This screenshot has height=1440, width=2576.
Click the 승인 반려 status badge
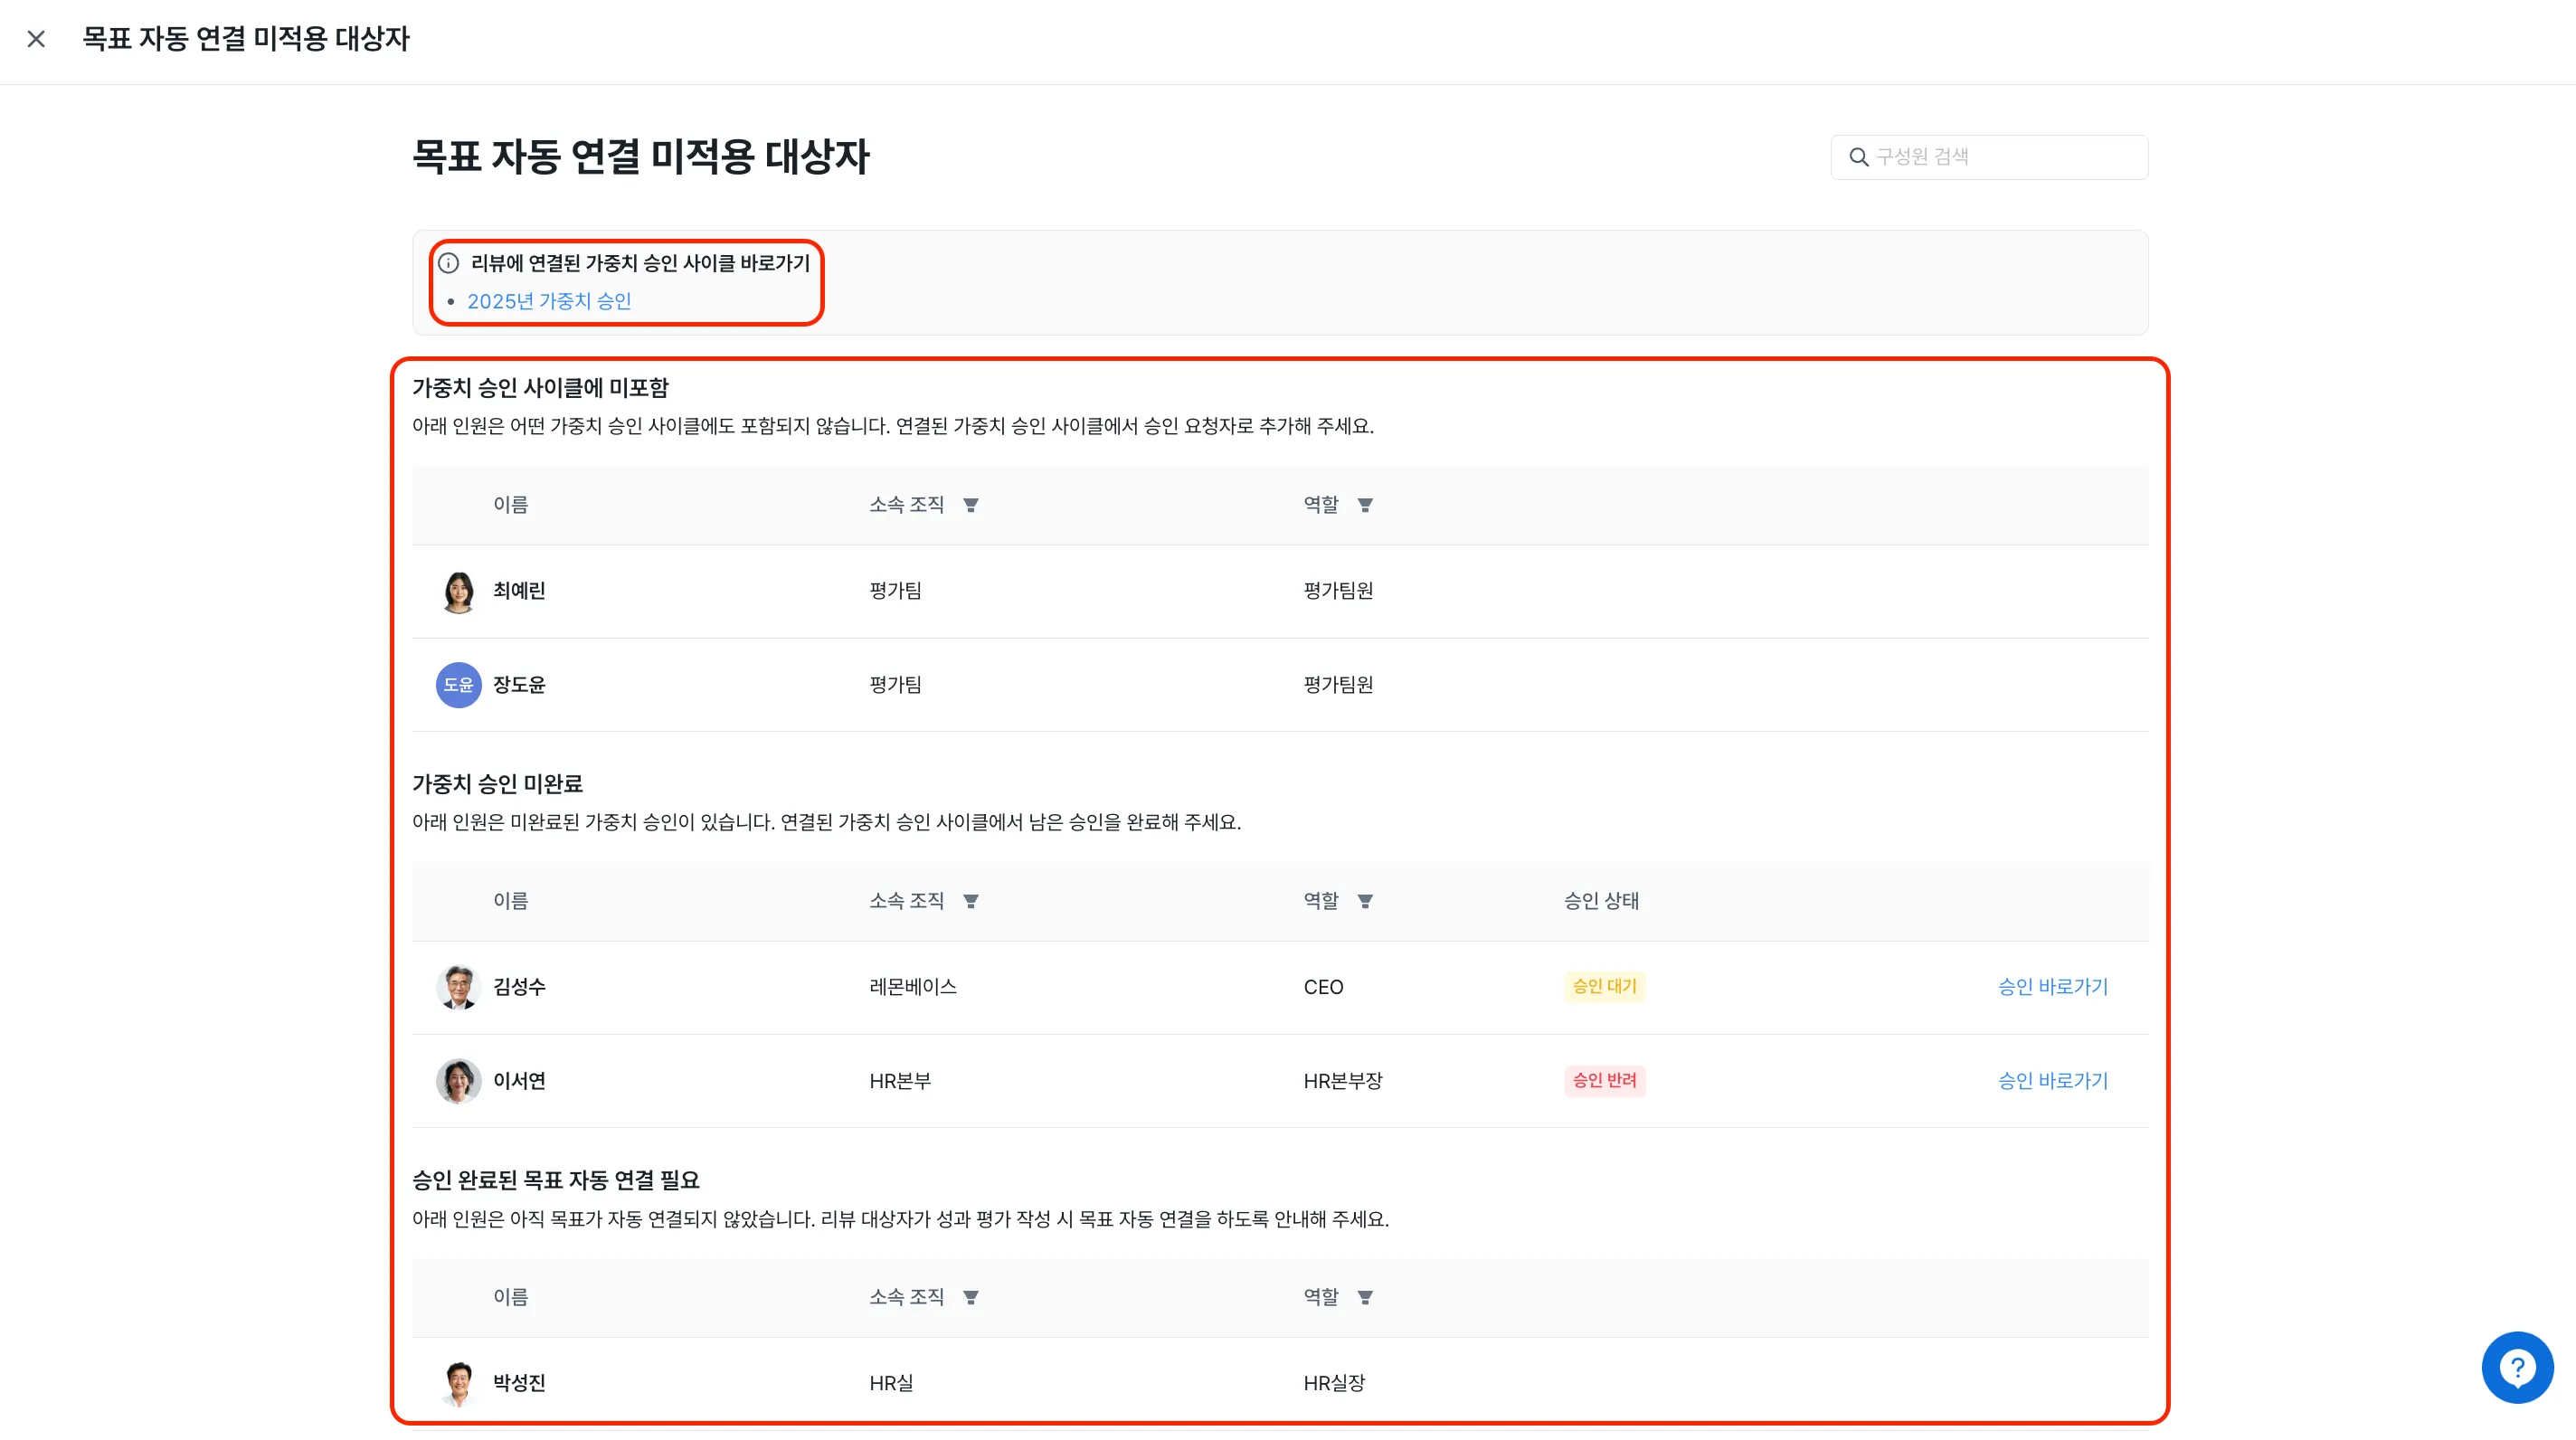pyautogui.click(x=1604, y=1081)
